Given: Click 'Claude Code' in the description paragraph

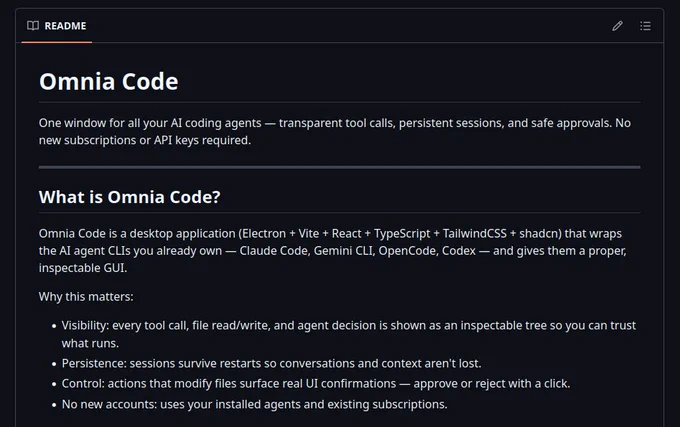Looking at the screenshot, I should tap(274, 251).
